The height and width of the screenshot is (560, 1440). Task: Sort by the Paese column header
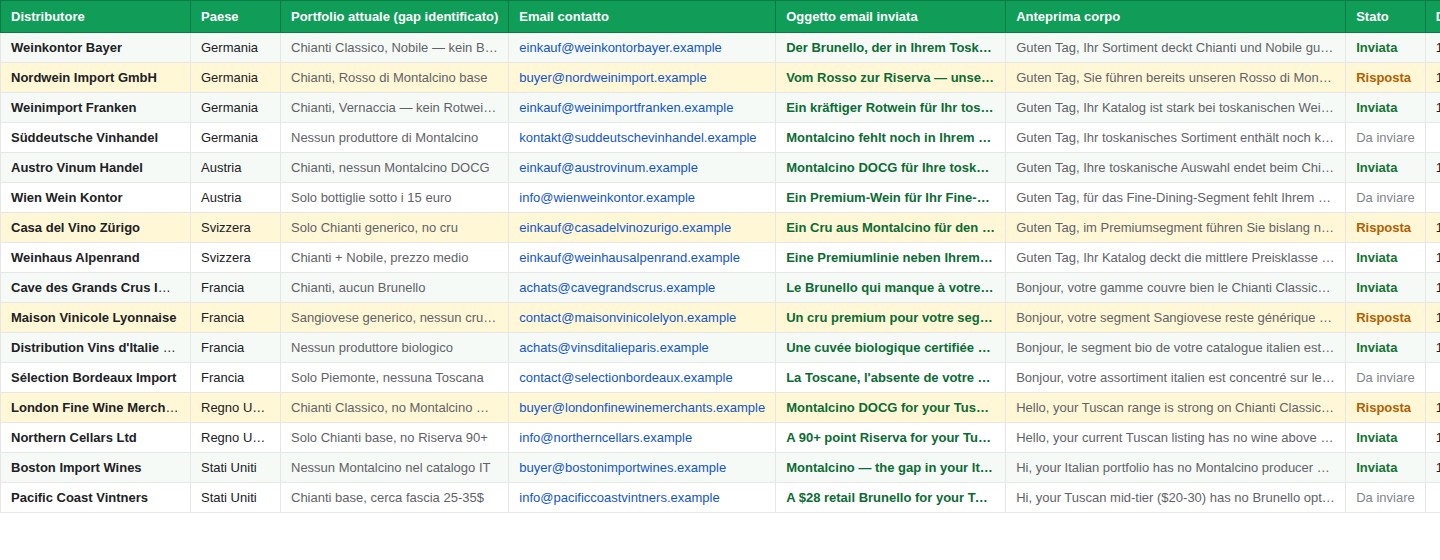click(x=235, y=17)
